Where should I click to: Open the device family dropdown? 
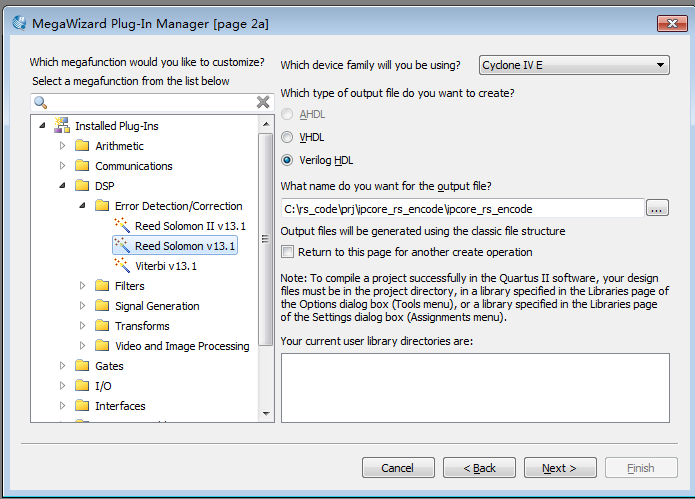(x=574, y=65)
